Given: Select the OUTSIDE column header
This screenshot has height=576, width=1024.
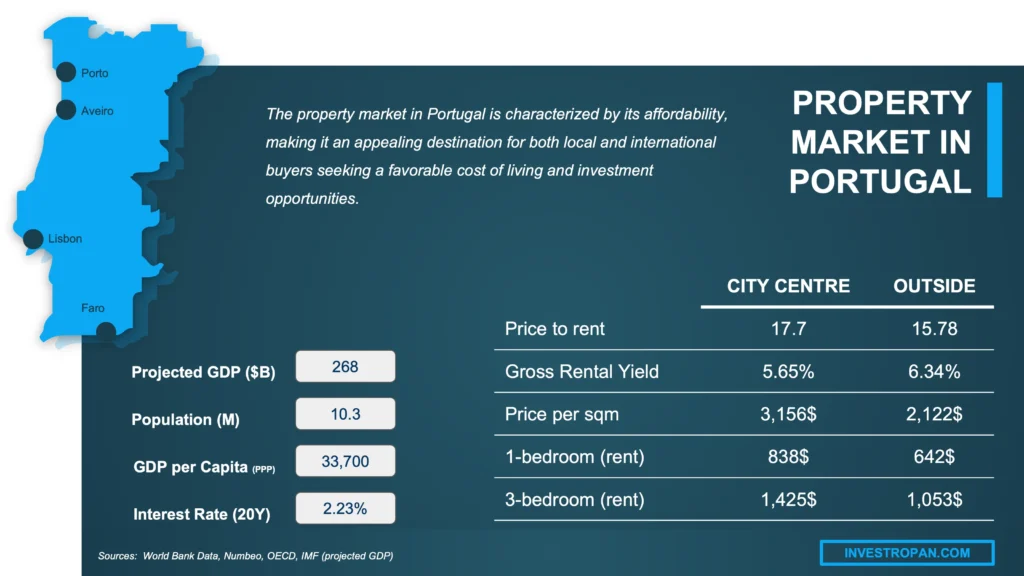Looking at the screenshot, I should coord(934,286).
